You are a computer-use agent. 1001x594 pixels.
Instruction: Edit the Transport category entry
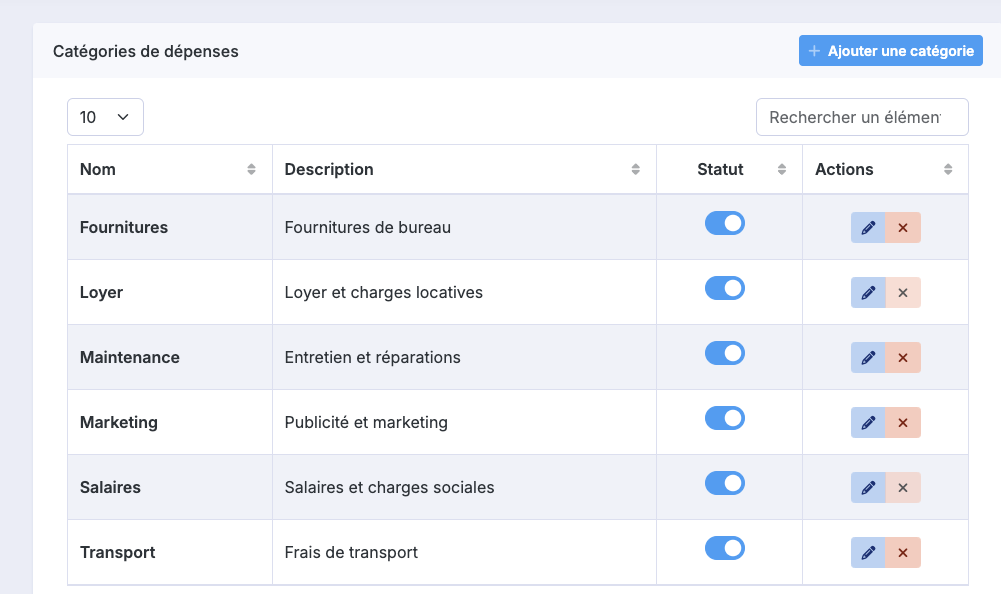(868, 552)
